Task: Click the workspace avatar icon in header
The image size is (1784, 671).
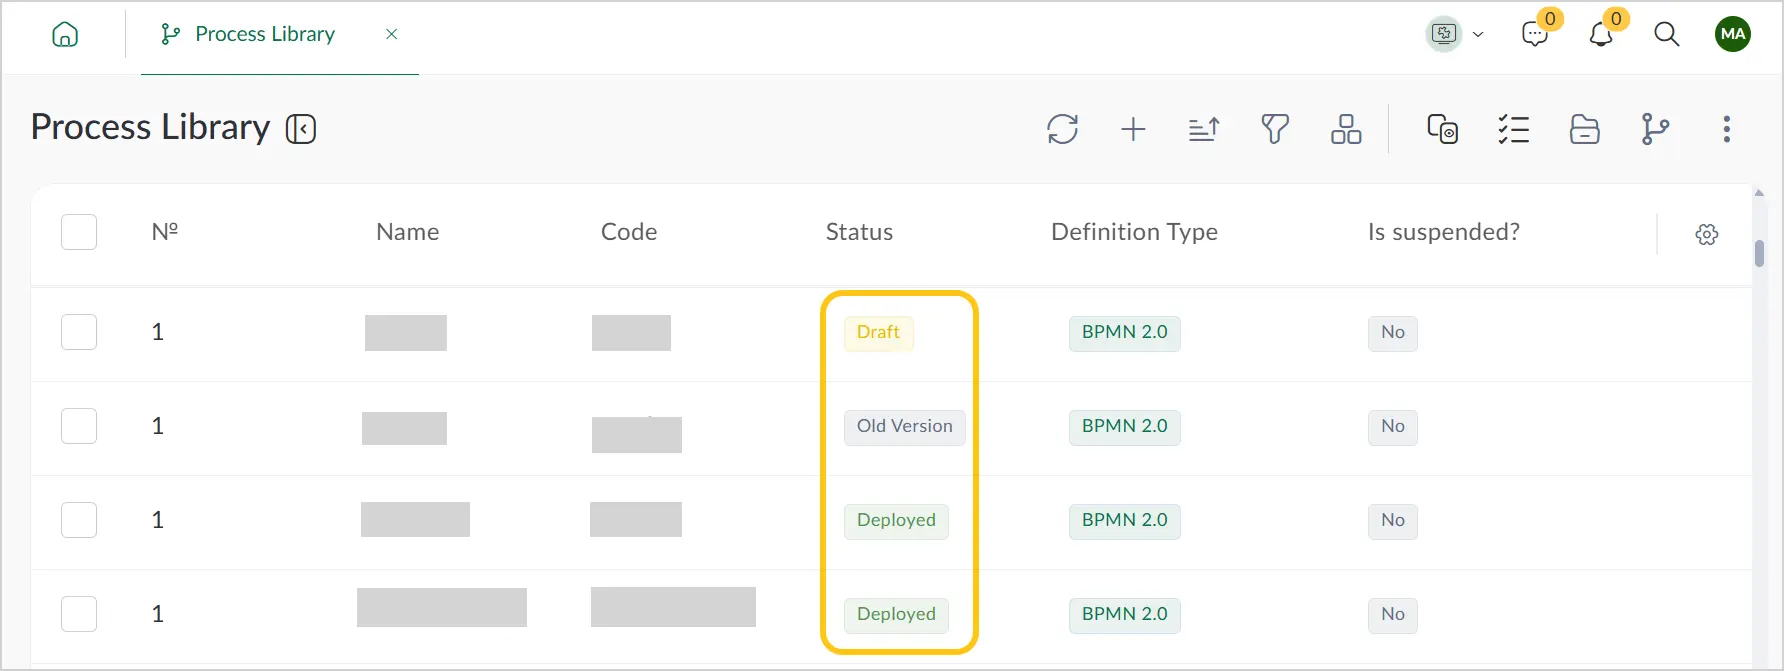Action: click(x=1444, y=34)
